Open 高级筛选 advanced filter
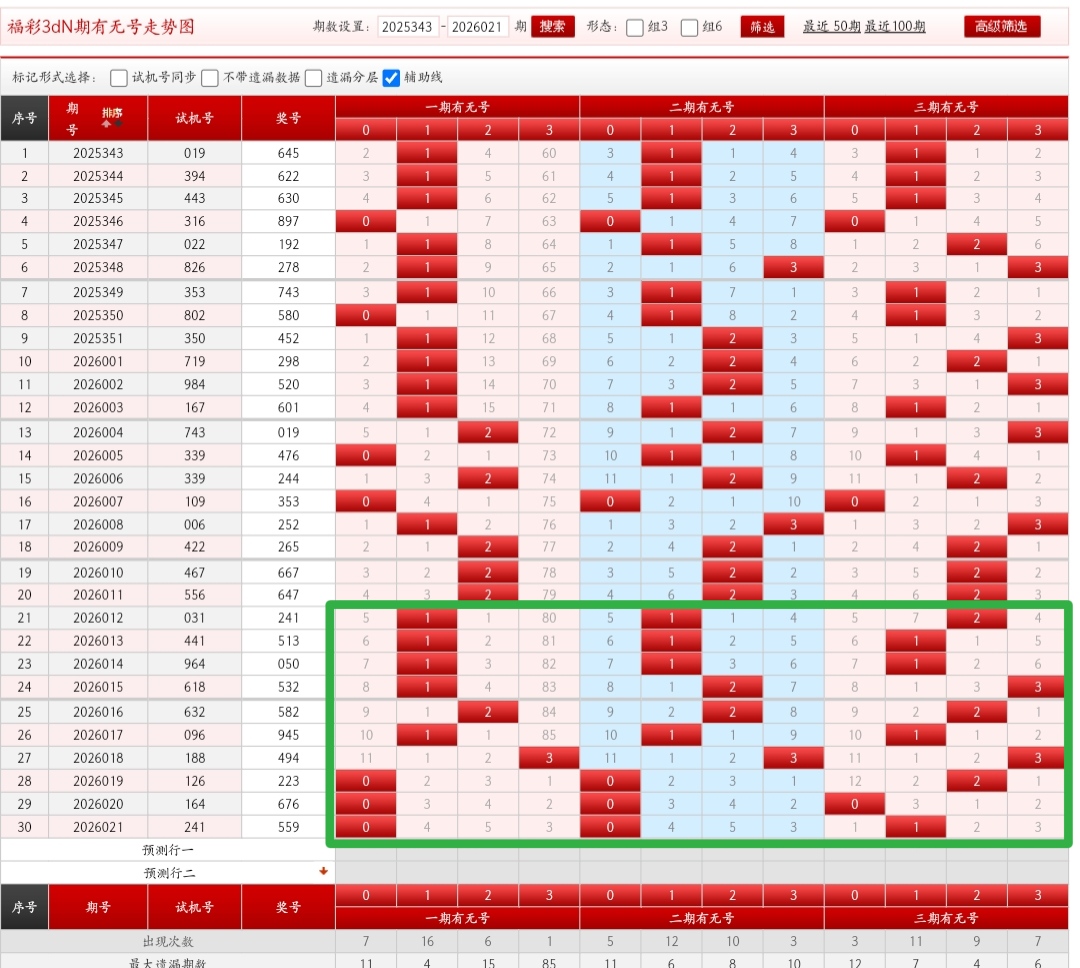1080x968 pixels. pos(1001,26)
